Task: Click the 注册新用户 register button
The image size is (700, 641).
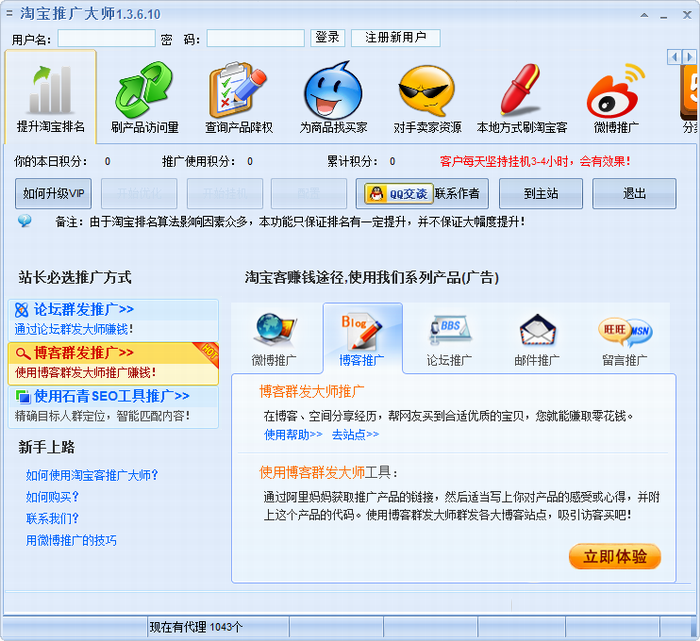Action: coord(396,37)
